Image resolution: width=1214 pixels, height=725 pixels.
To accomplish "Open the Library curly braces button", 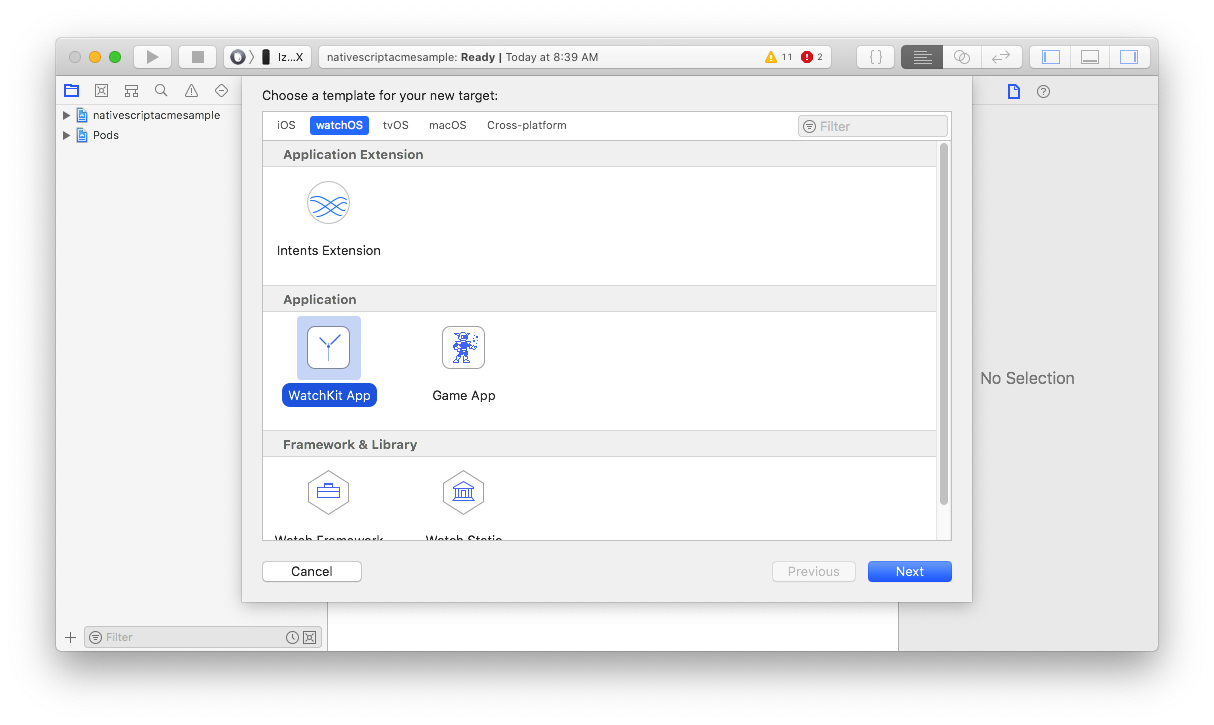I will (876, 57).
